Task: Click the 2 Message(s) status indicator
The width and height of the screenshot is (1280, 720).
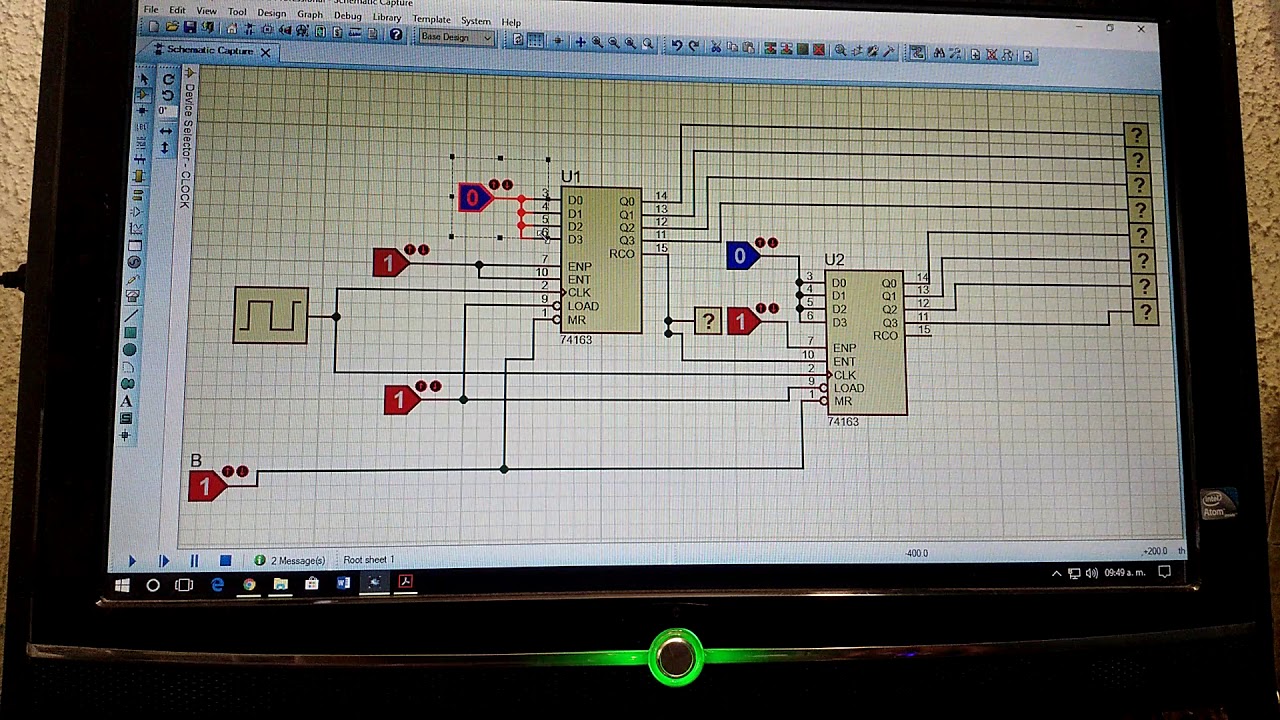Action: tap(290, 561)
